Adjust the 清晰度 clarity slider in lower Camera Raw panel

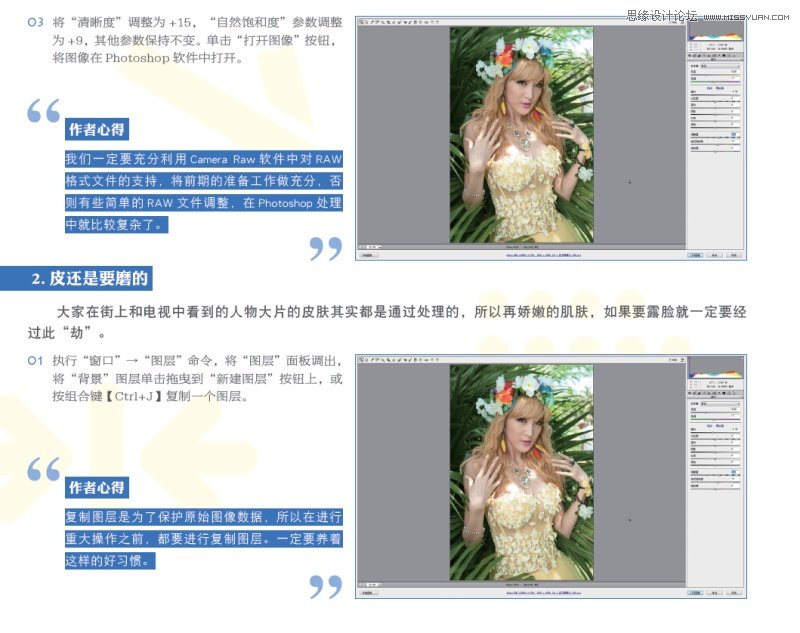[x=715, y=476]
